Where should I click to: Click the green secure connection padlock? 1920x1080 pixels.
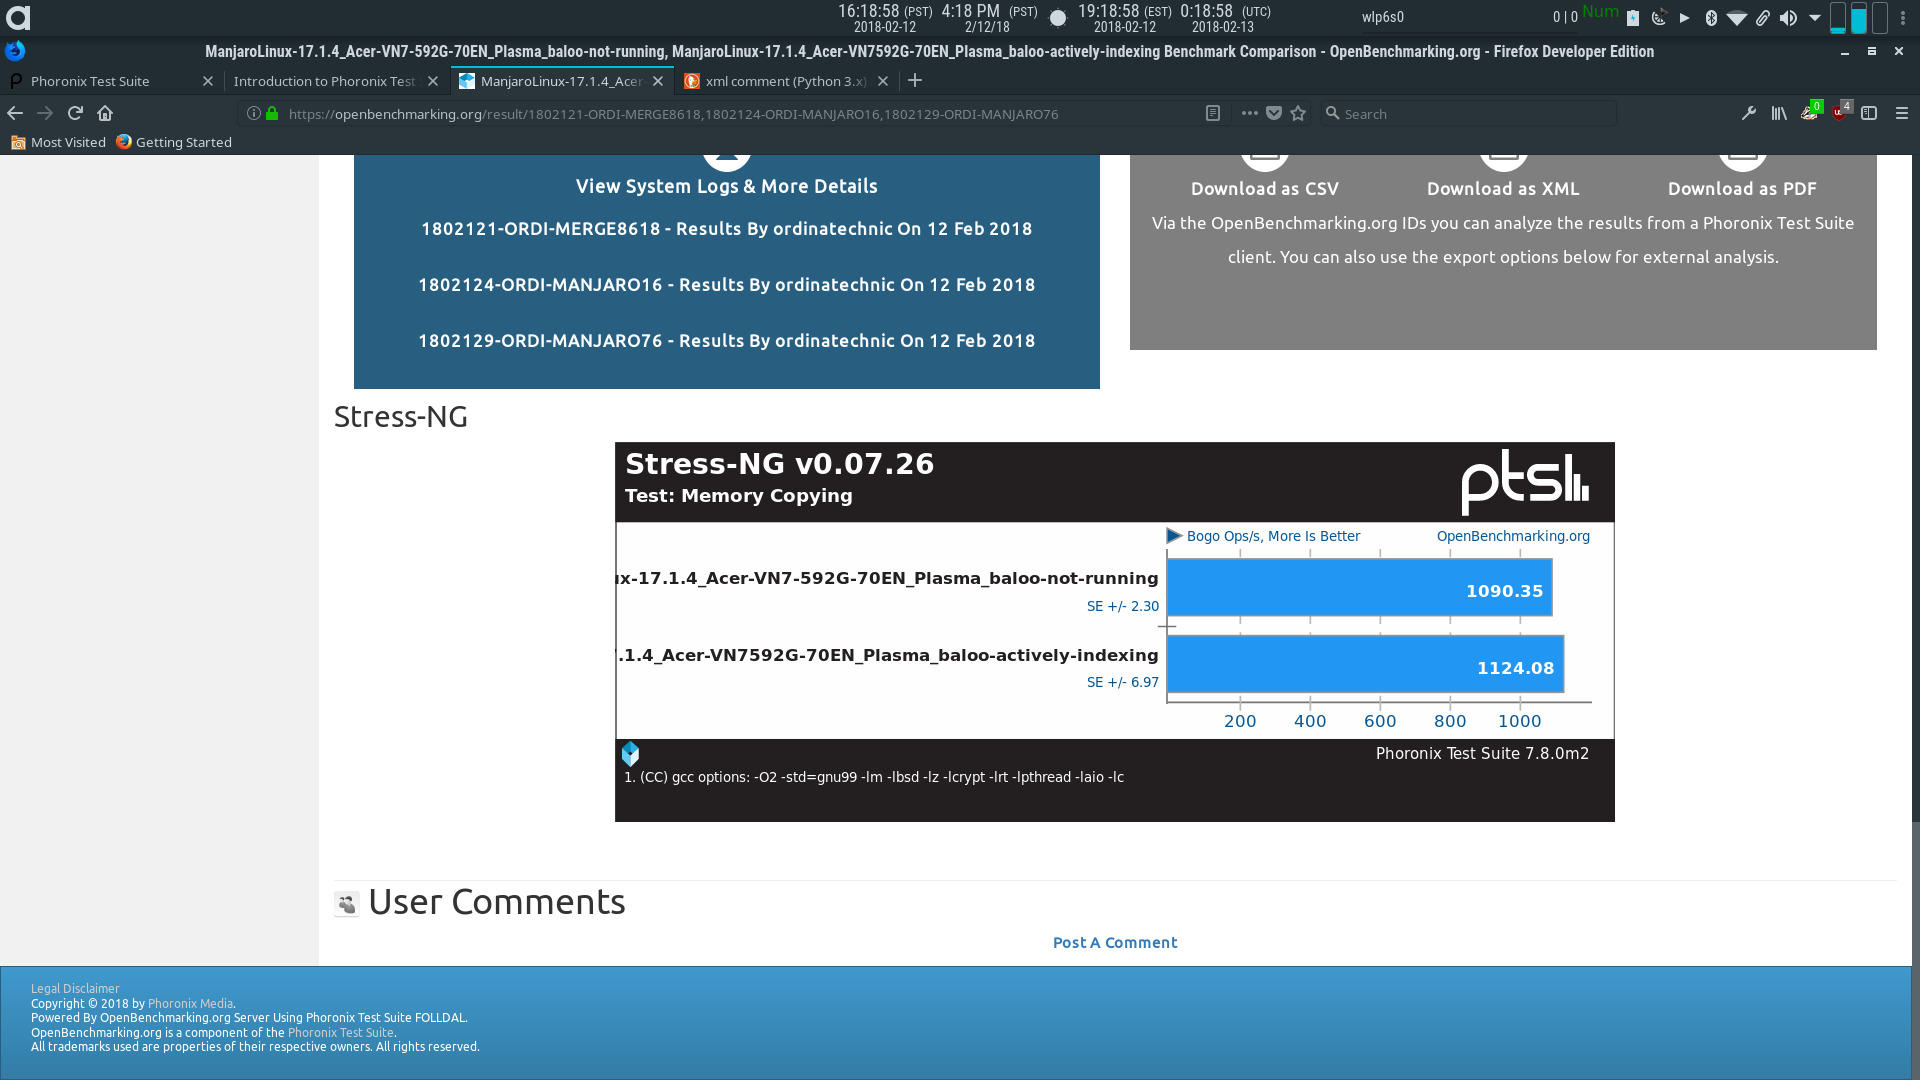coord(272,114)
